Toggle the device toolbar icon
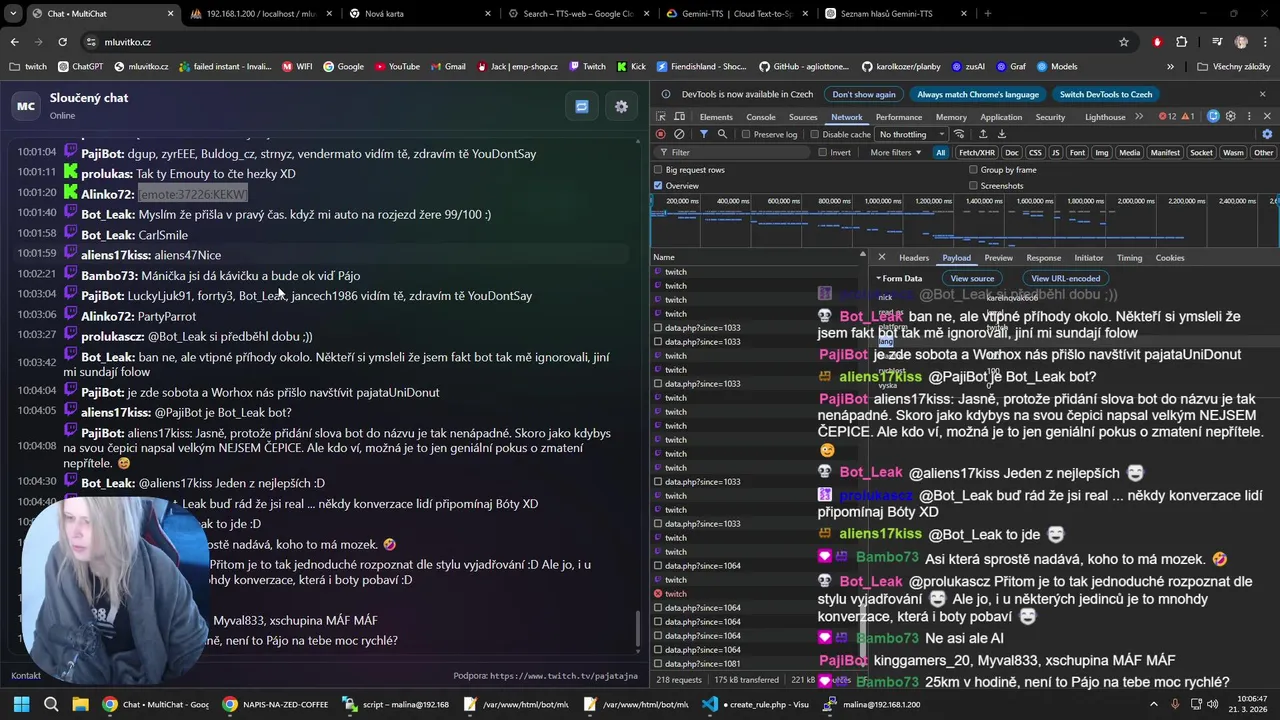The image size is (1280, 720). coord(680,117)
